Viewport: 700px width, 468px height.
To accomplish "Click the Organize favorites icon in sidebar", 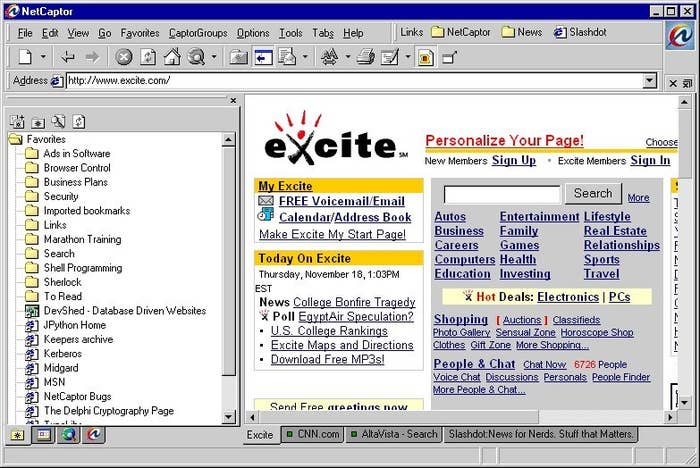I will [38, 122].
